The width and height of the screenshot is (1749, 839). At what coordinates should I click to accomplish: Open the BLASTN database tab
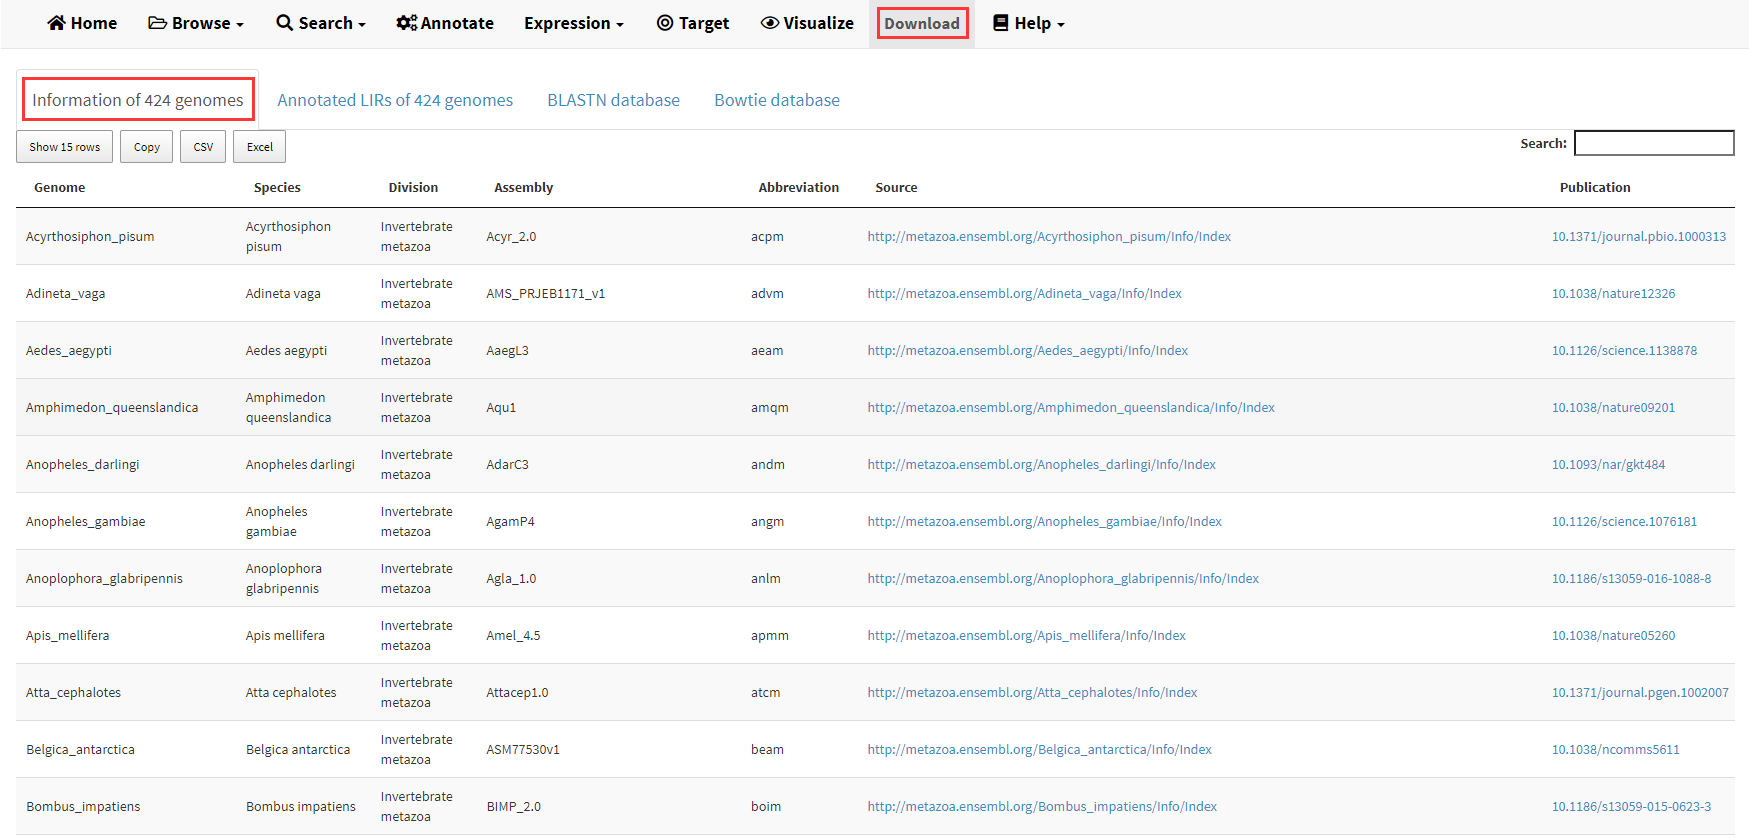click(613, 100)
